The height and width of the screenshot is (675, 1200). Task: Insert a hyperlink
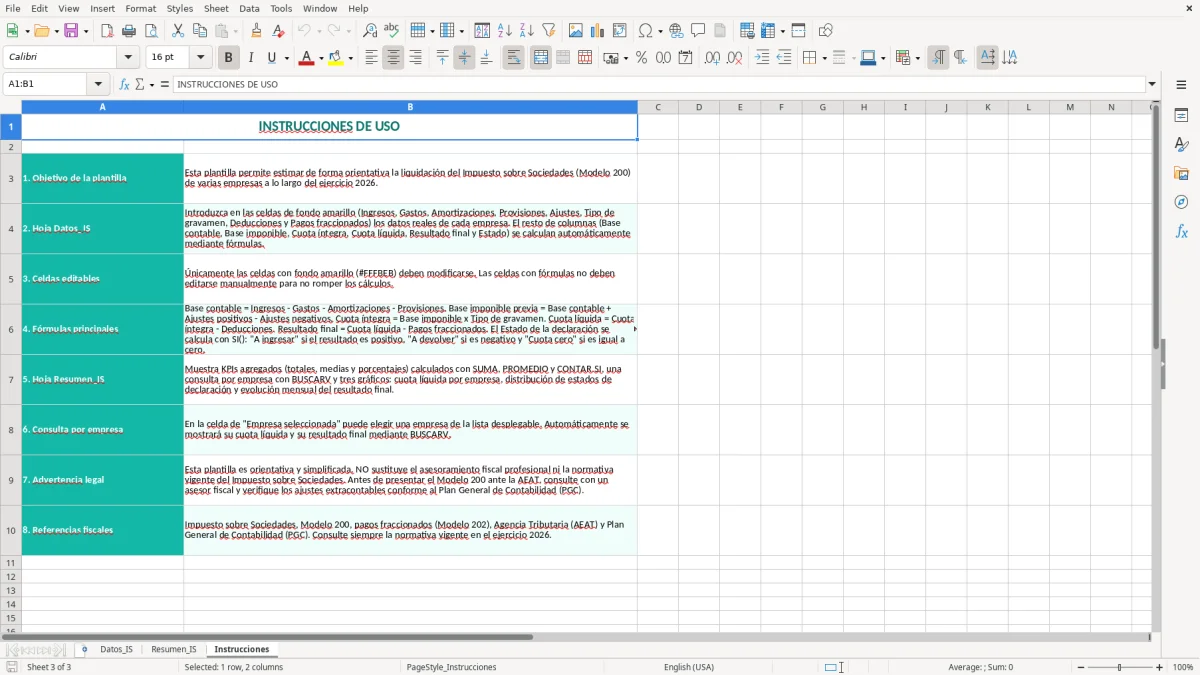coord(677,31)
